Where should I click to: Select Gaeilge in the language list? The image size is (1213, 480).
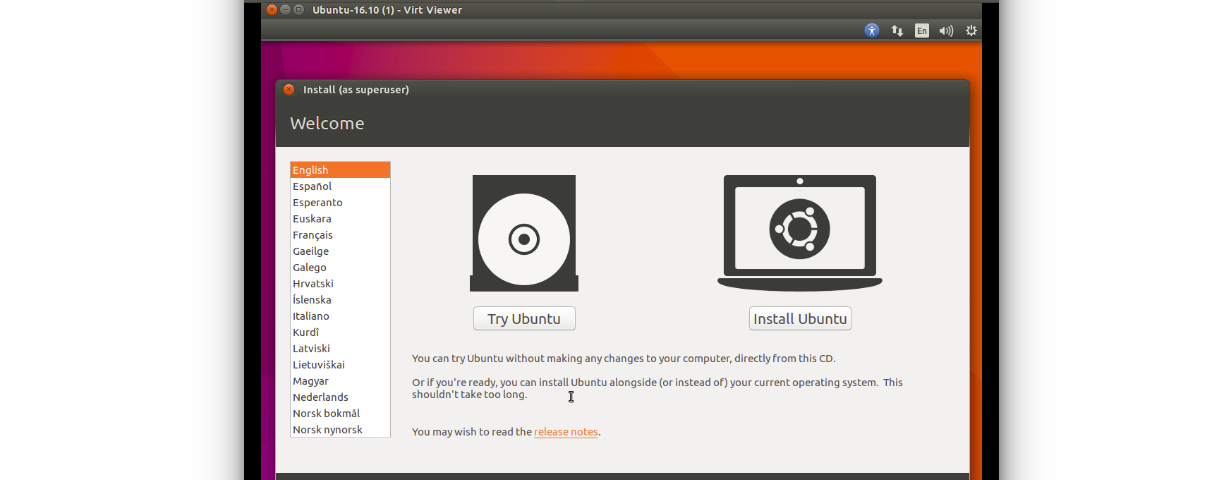(x=340, y=251)
